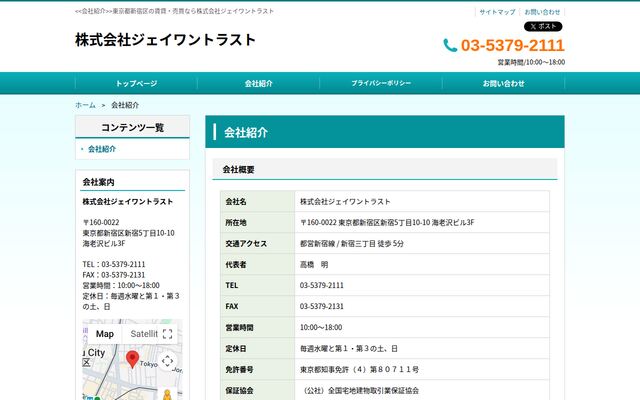Click the 会社紹介 main page heading
Screen dimensions: 640x400
coord(246,132)
